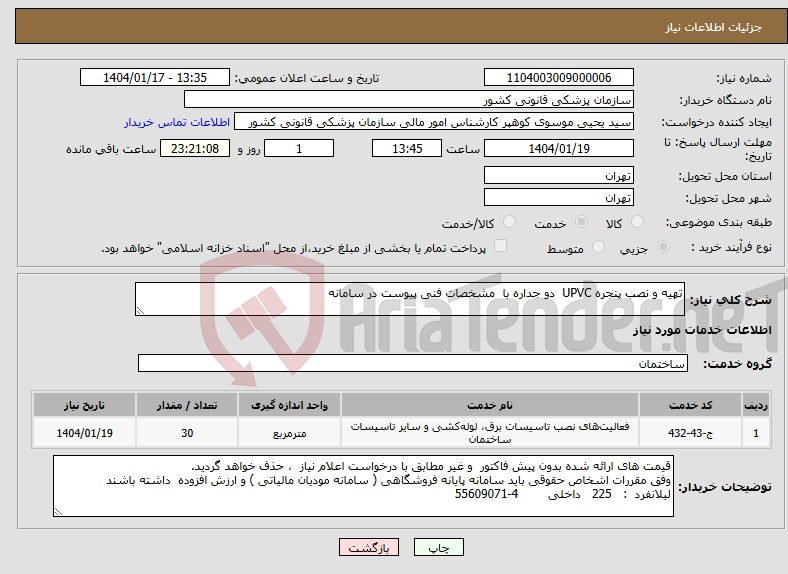
Task: Select the جزیی purchase type radio
Action: pyautogui.click(x=663, y=246)
